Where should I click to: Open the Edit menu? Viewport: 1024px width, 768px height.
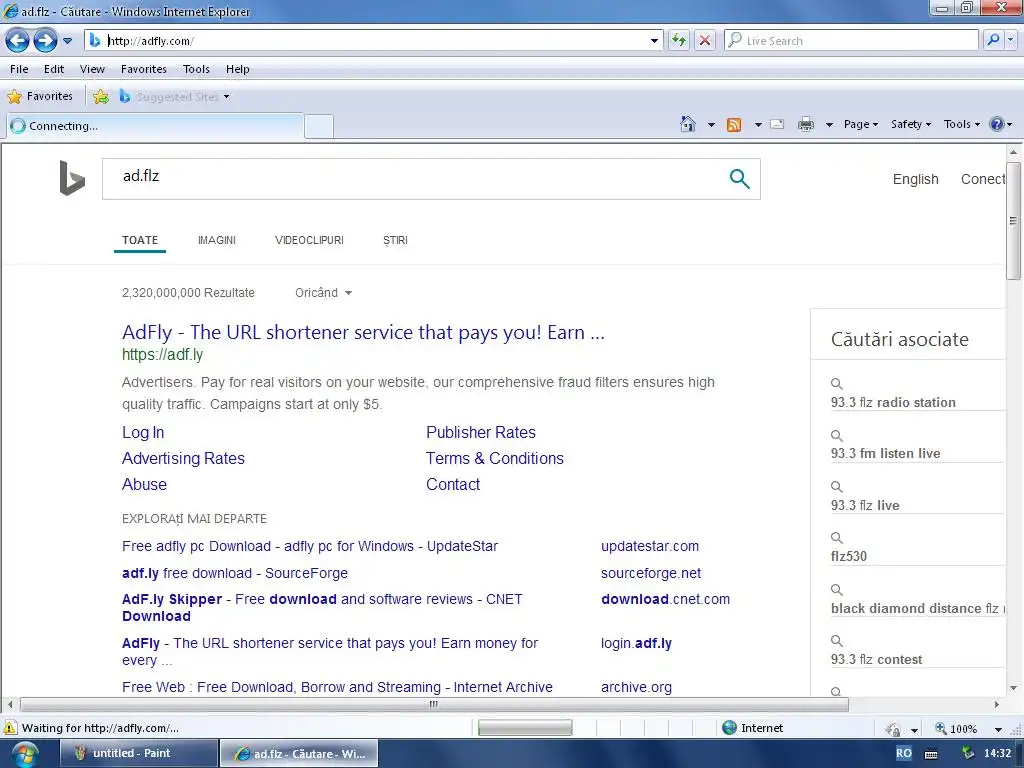54,69
